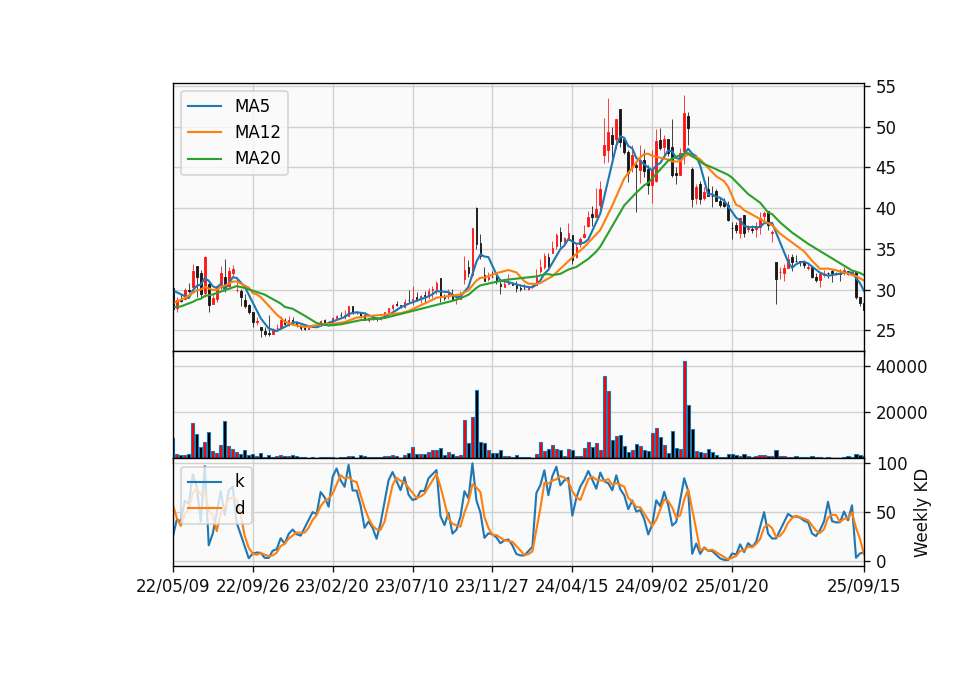Click the 23/07/10 date axis label

[412, 586]
